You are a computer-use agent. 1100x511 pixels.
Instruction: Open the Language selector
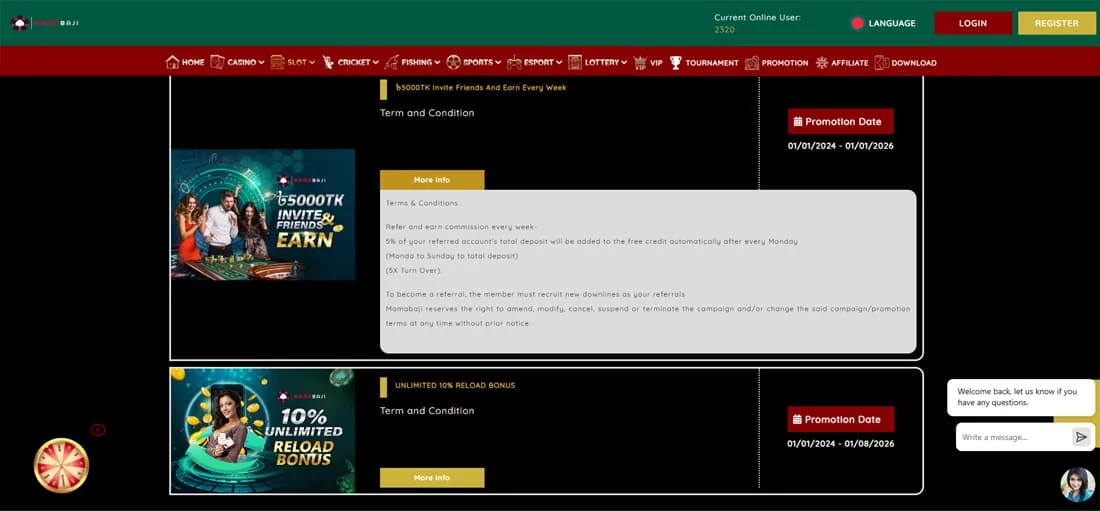tap(884, 23)
